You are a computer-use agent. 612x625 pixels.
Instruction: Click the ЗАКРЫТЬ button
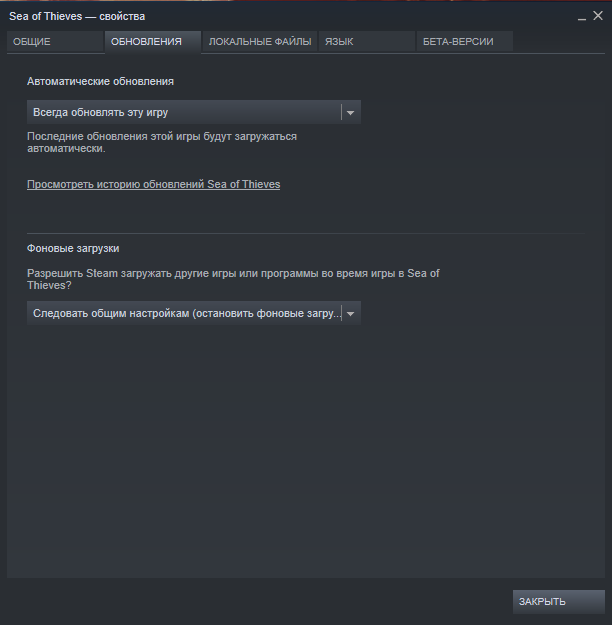click(x=559, y=601)
